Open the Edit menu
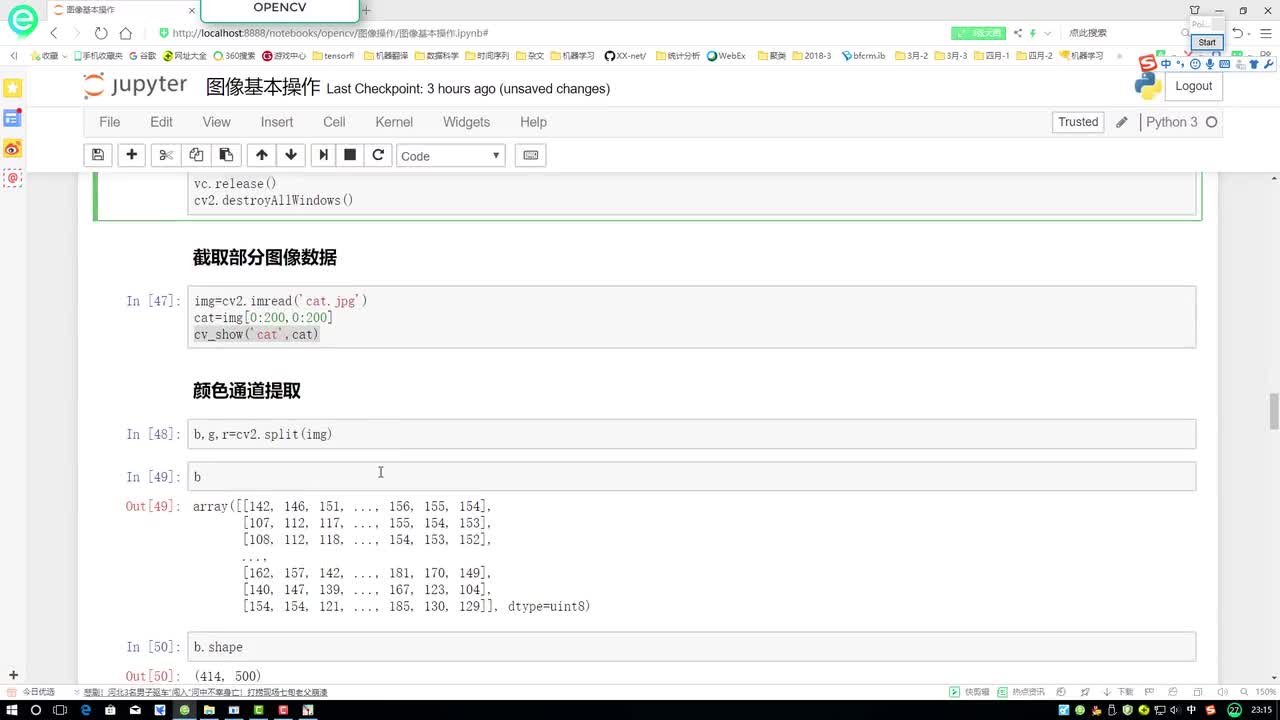This screenshot has width=1280, height=720. tap(161, 122)
